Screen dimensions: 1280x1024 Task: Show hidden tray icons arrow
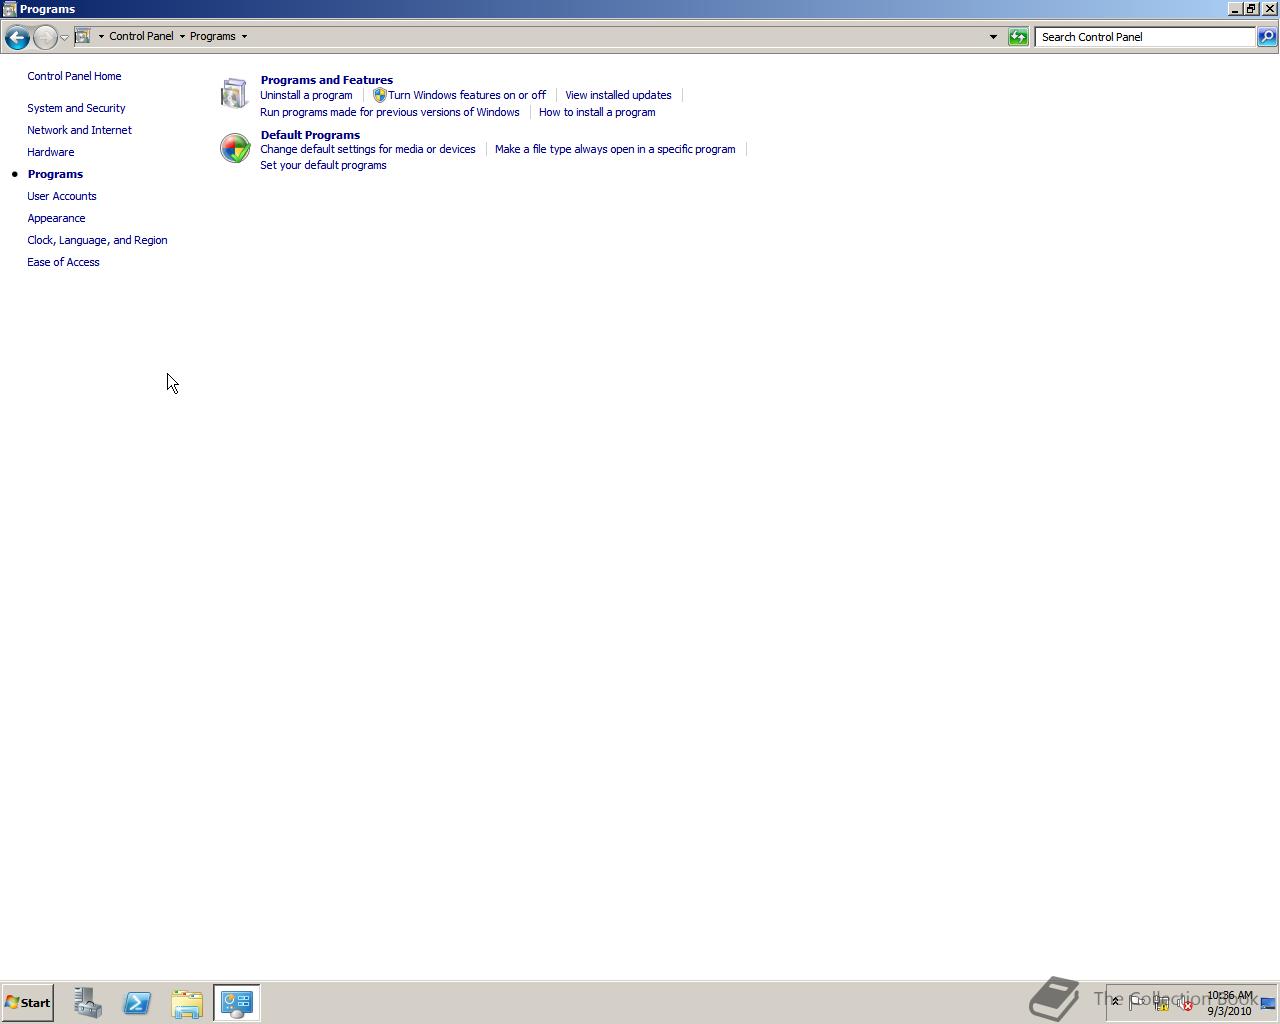1116,1002
